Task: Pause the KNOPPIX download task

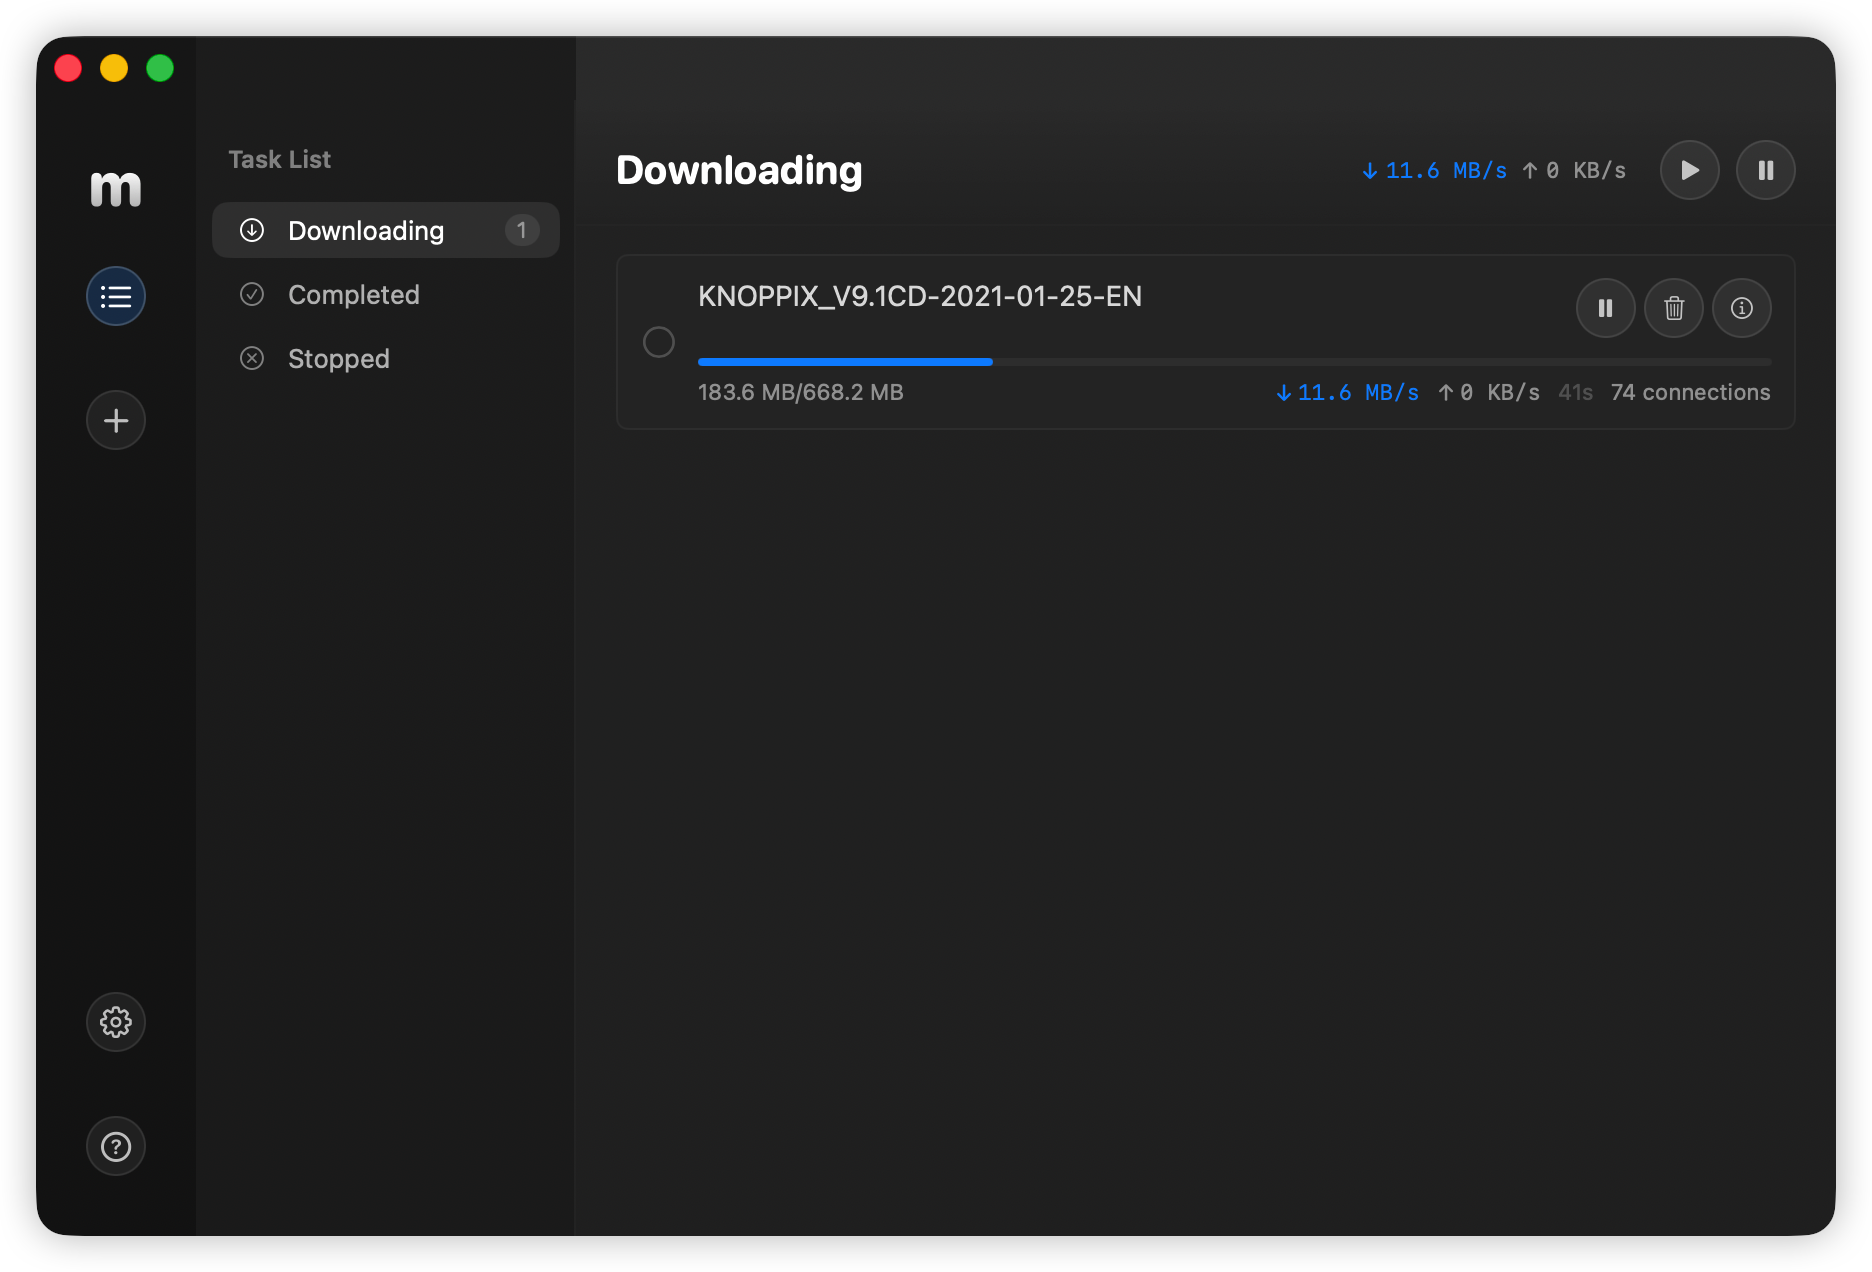Action: tap(1605, 308)
